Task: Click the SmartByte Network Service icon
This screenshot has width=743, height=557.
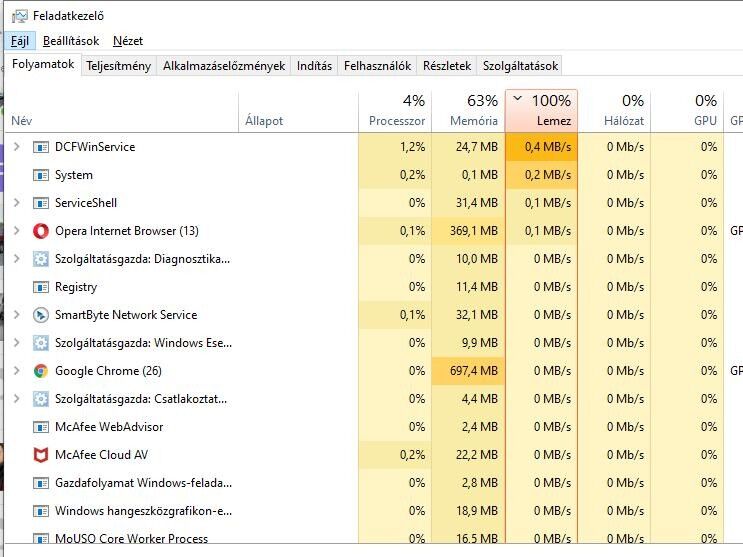Action: click(x=41, y=315)
